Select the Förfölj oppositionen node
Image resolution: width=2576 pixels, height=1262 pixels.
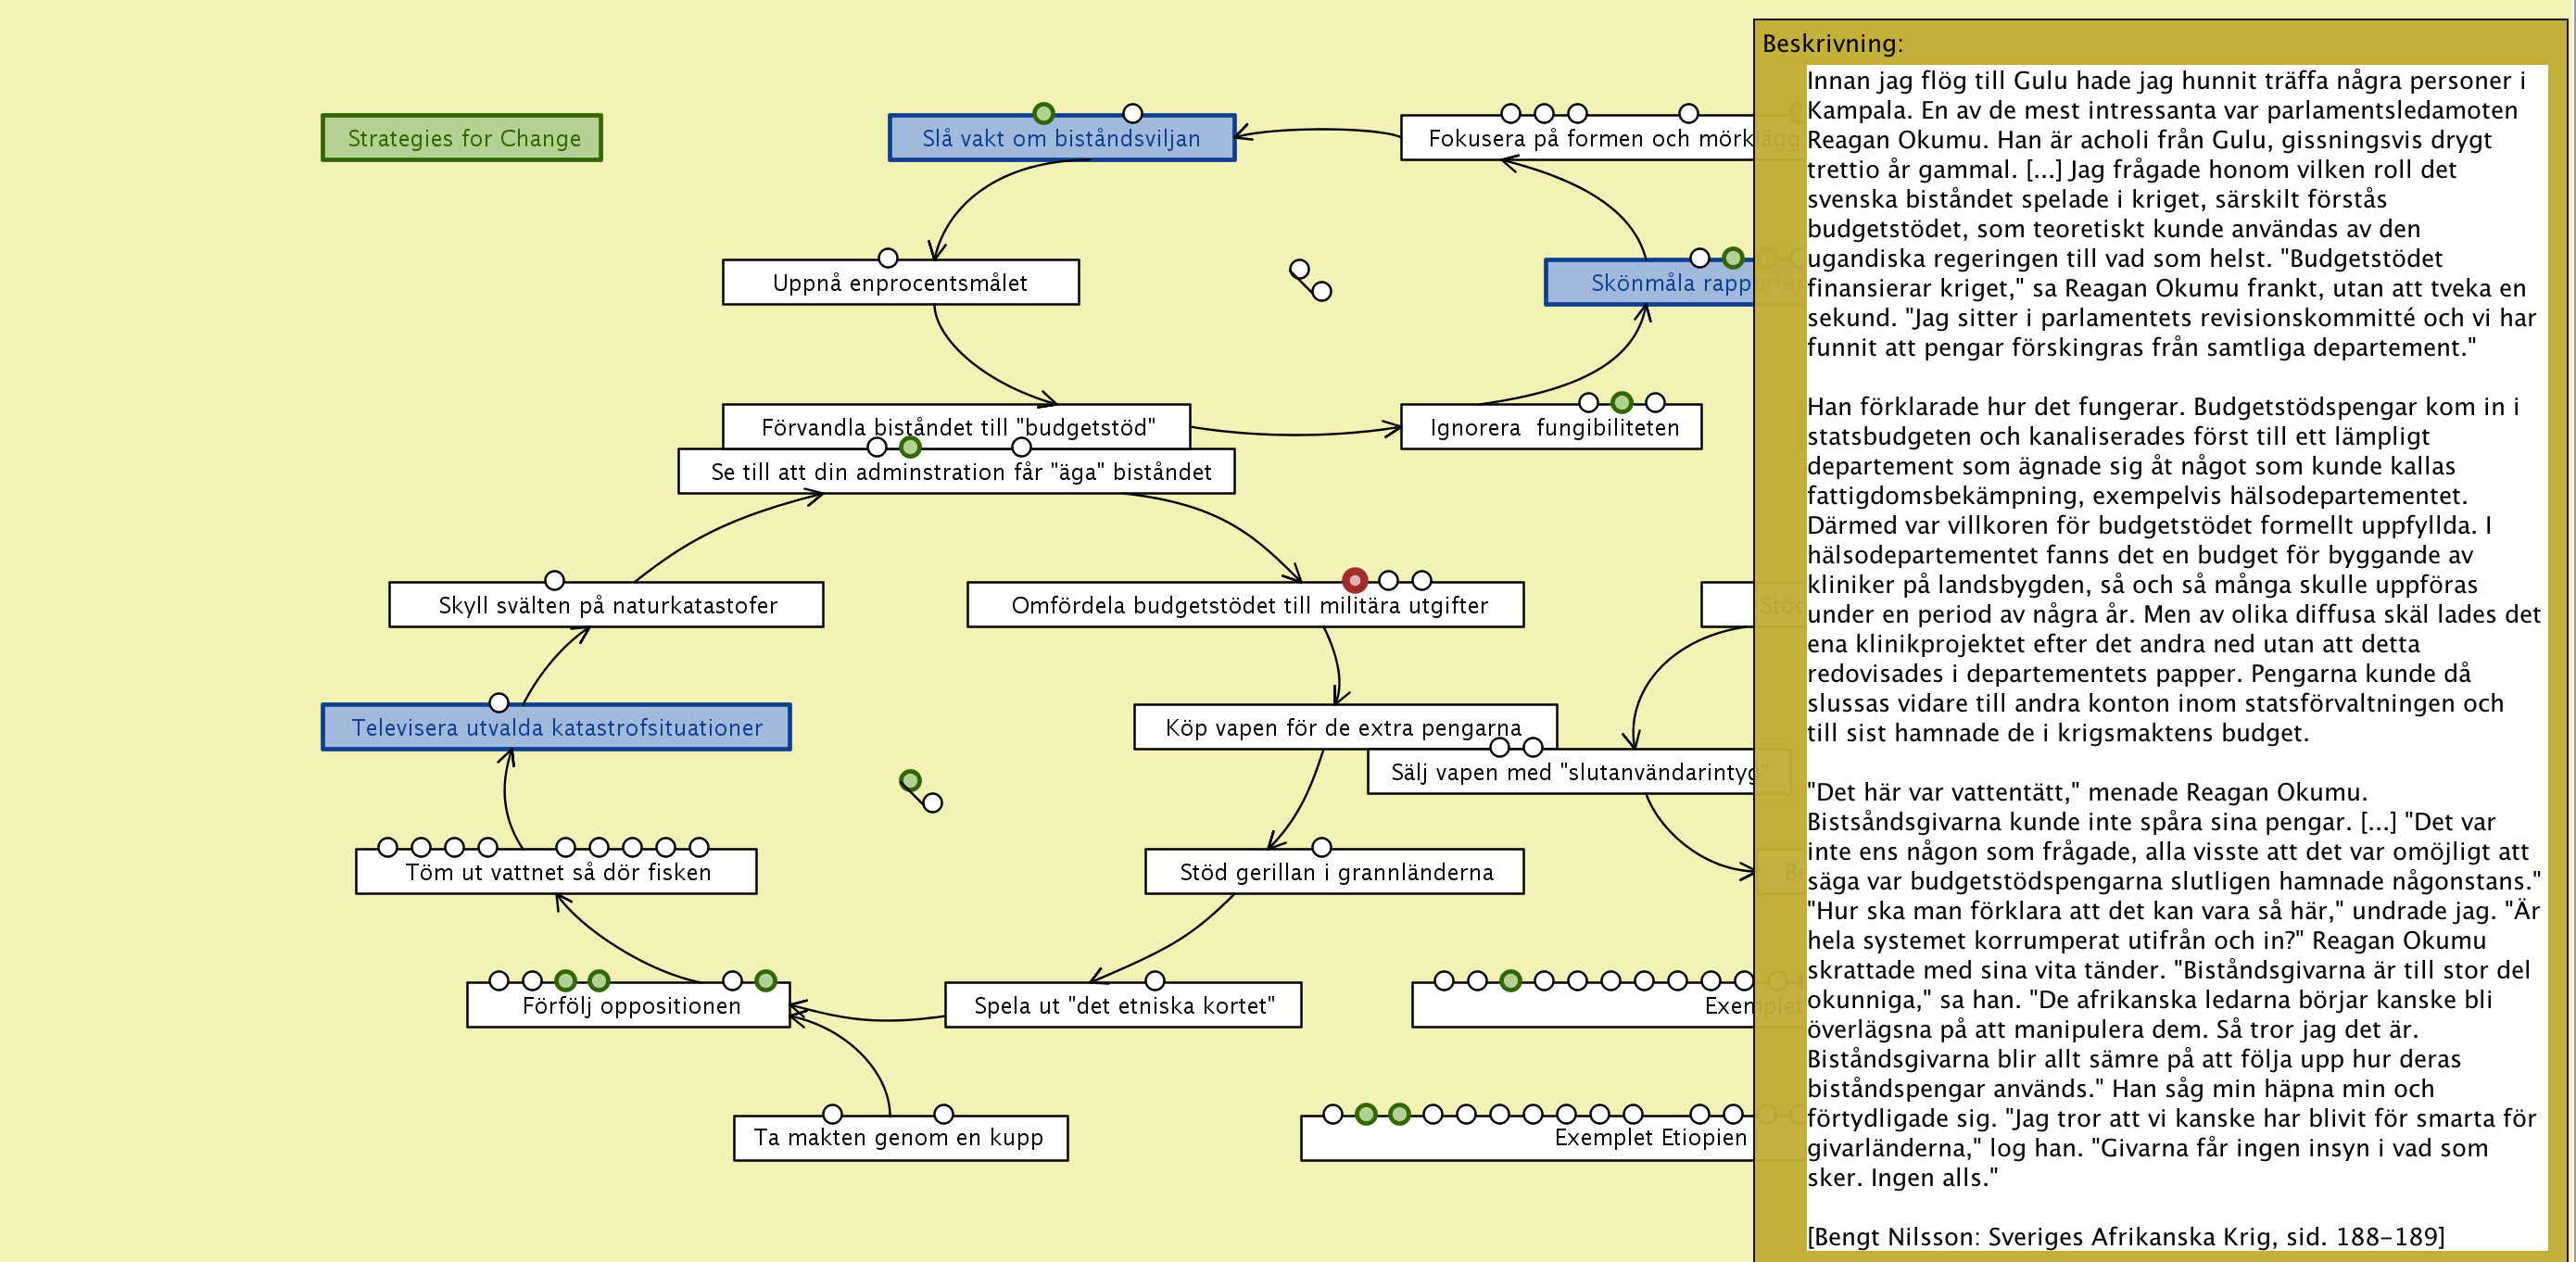[630, 1006]
